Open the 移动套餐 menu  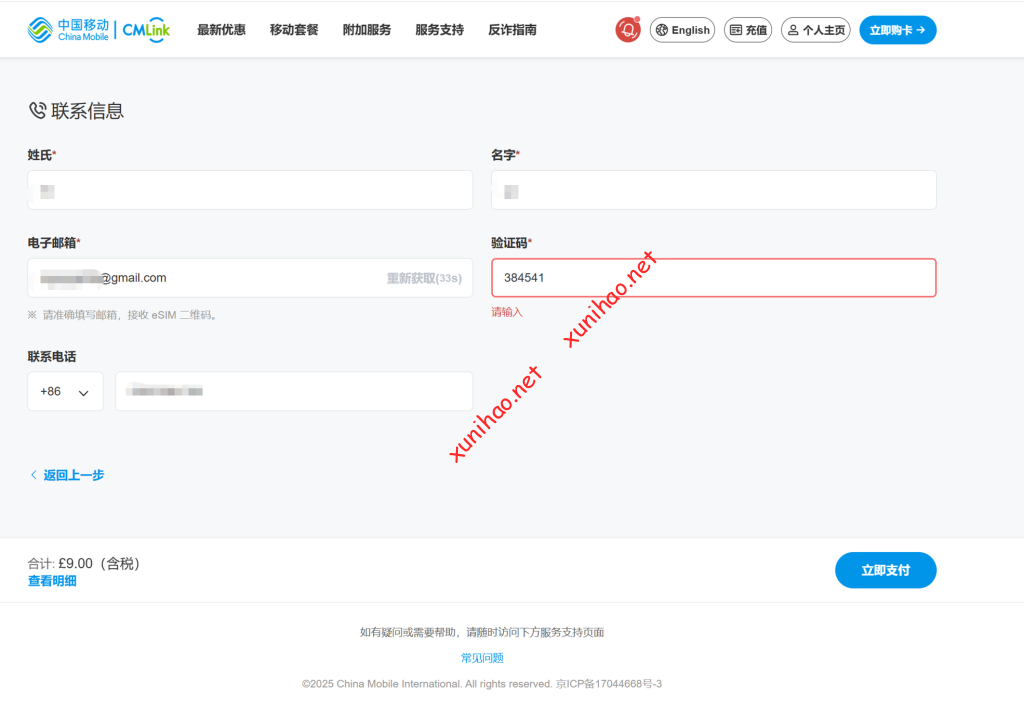pos(294,30)
